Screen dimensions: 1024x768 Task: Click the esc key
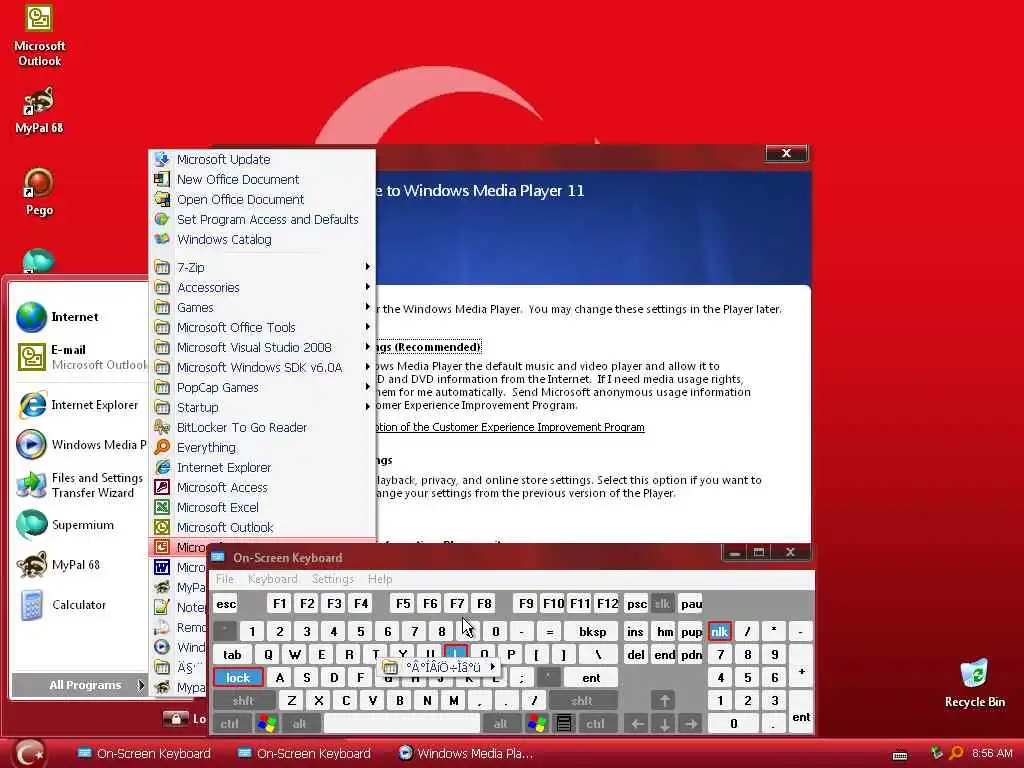(226, 604)
